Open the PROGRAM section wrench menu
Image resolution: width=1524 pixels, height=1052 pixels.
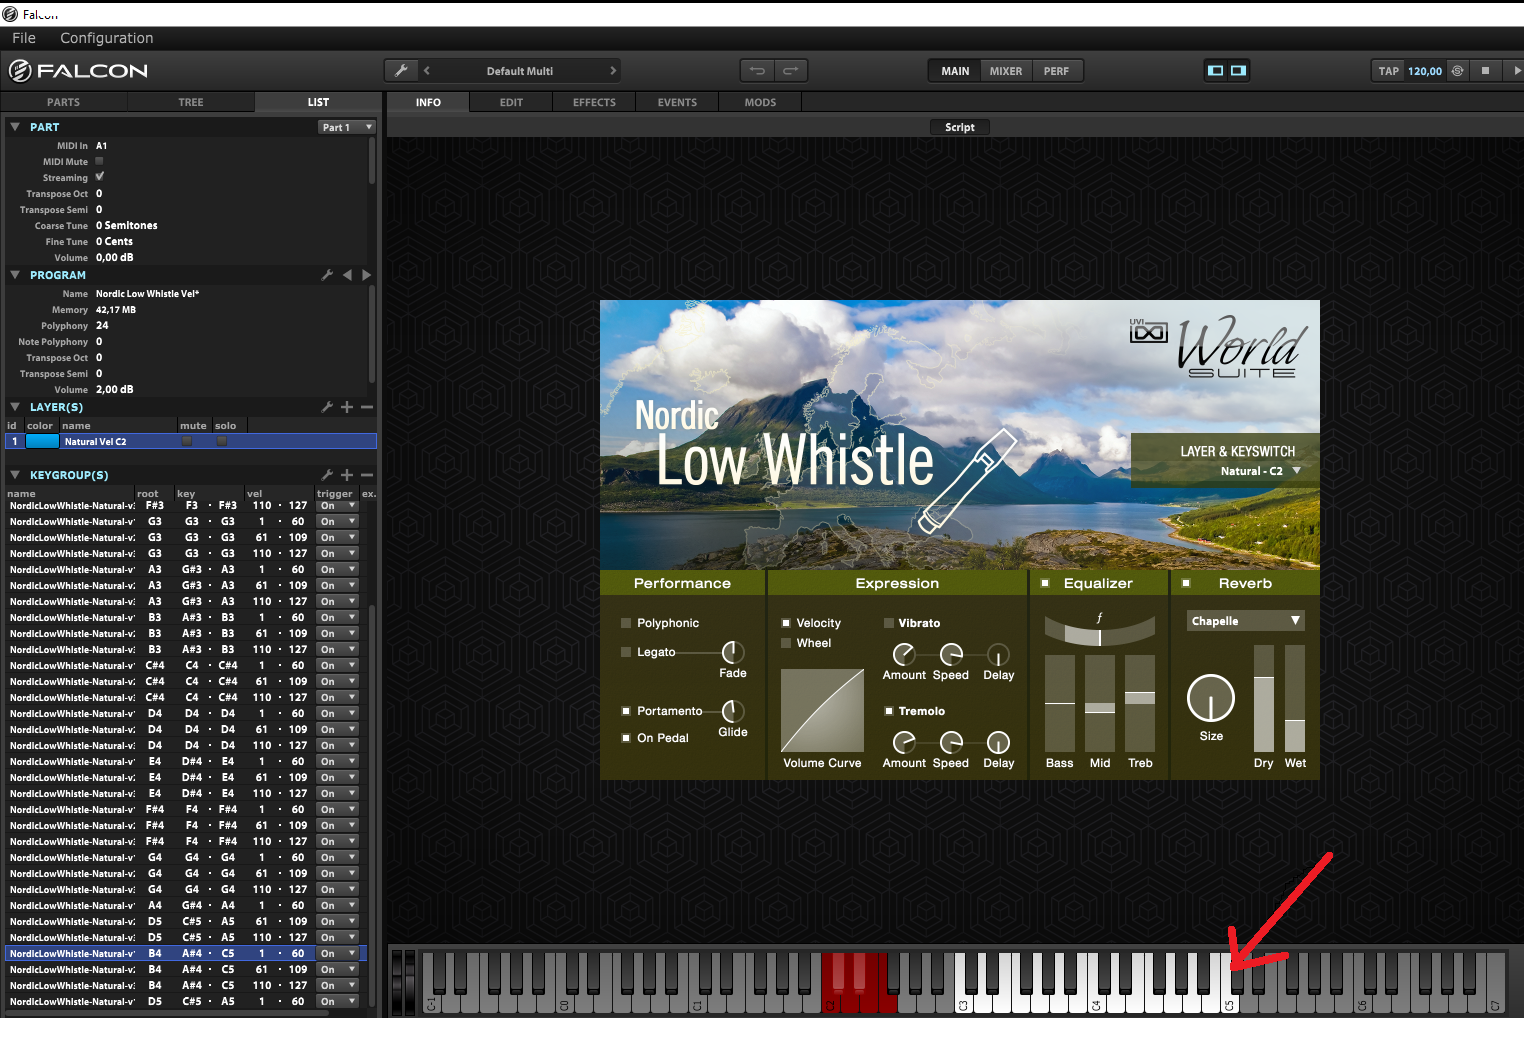pos(327,275)
